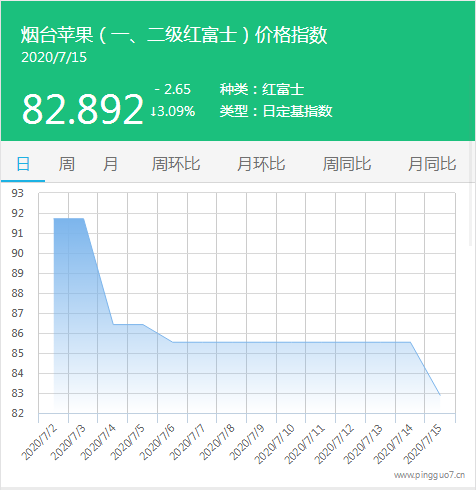This screenshot has width=476, height=490.
Task: Click the 2020/7/10 x-axis label
Action: [274, 444]
